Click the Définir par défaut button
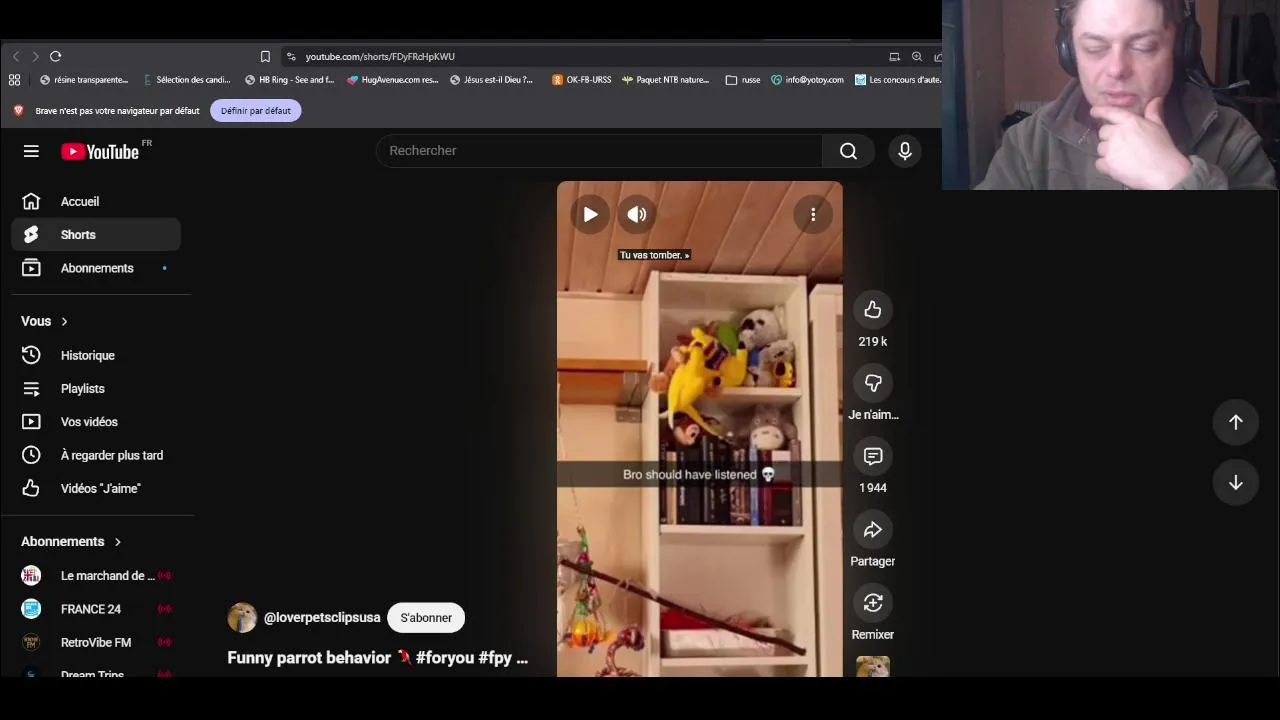The image size is (1280, 720). click(256, 111)
